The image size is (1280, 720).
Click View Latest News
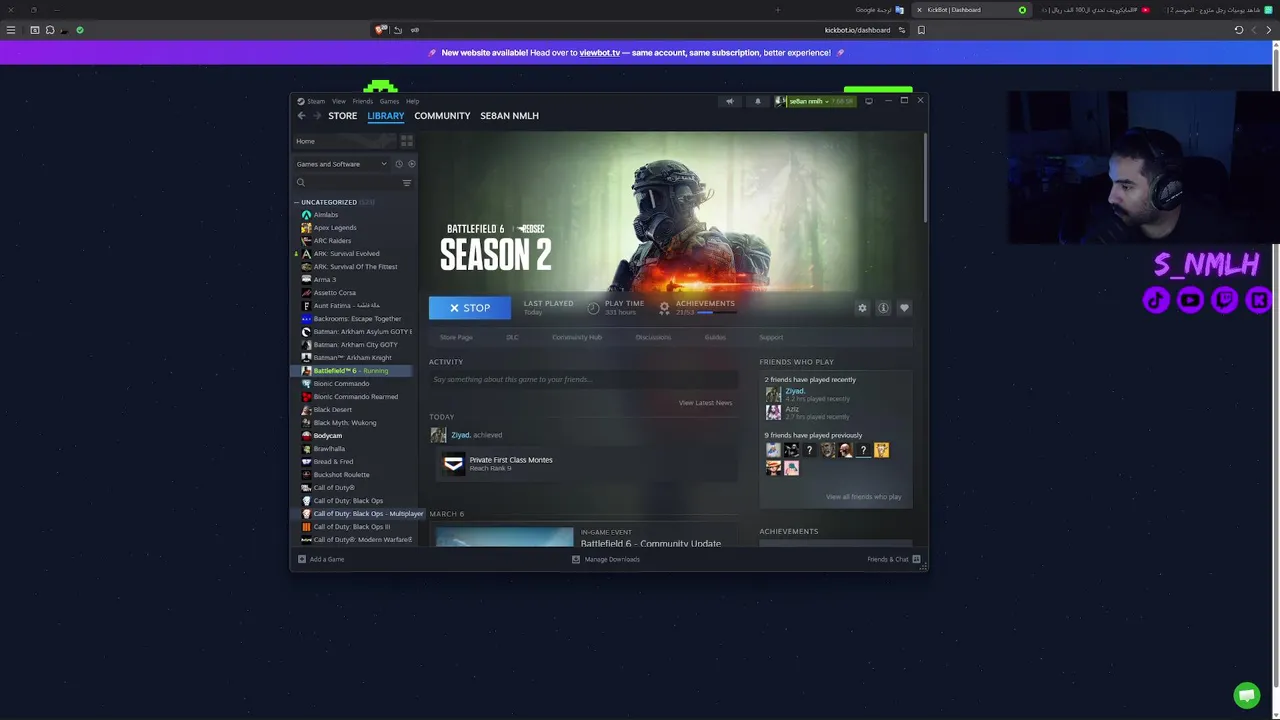click(705, 403)
